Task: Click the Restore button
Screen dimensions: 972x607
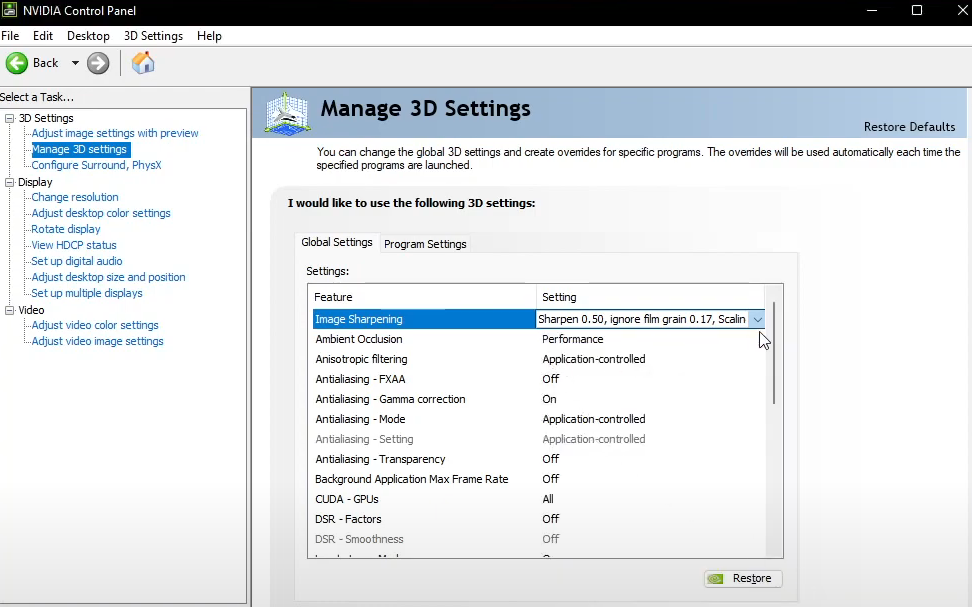Action: point(743,578)
